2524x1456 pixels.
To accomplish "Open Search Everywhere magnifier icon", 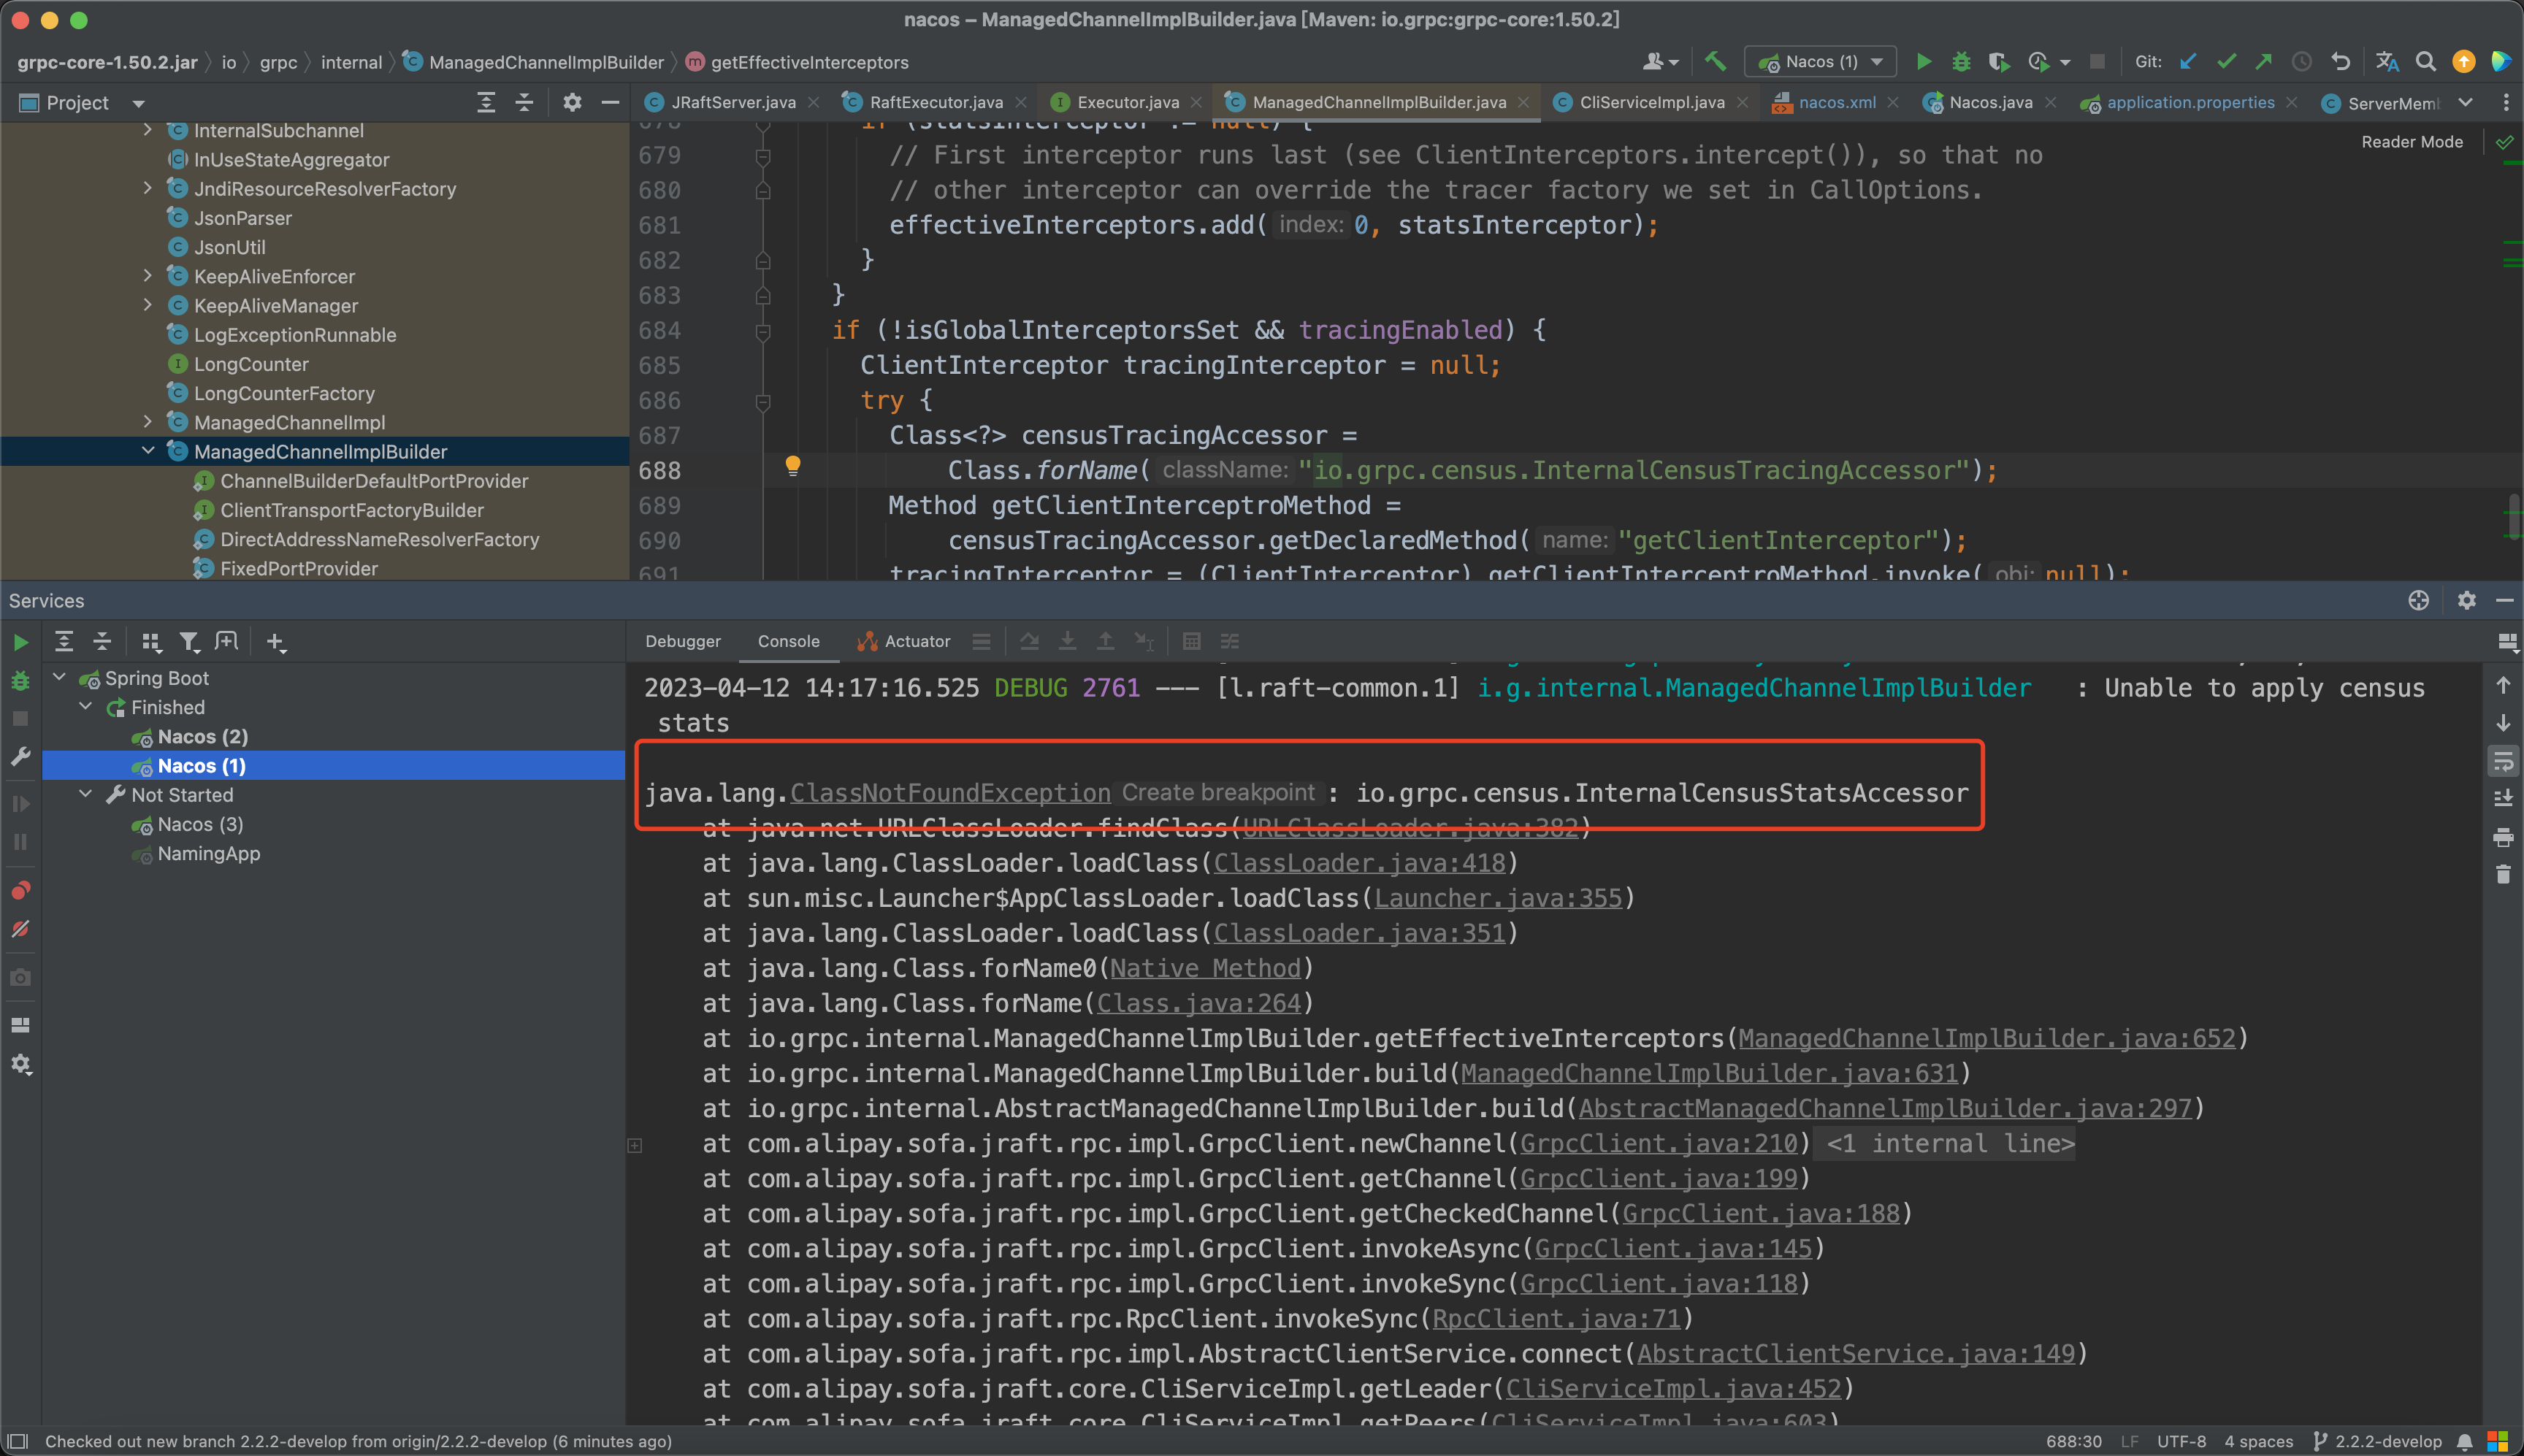I will tap(2425, 62).
